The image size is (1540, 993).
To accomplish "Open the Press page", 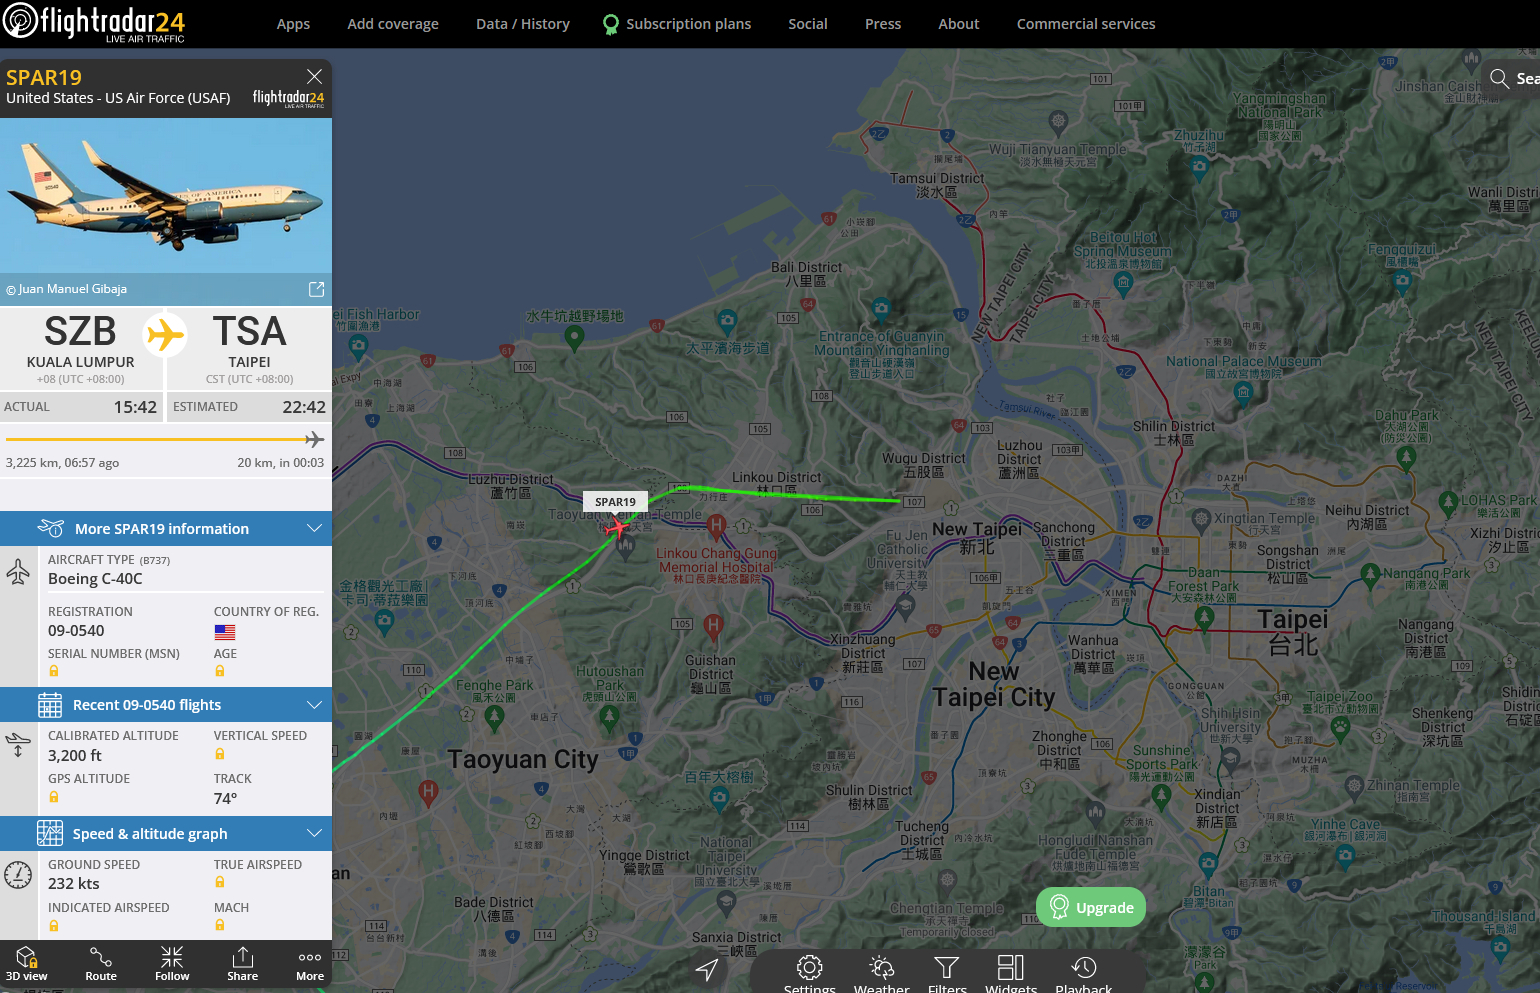I will tap(883, 24).
